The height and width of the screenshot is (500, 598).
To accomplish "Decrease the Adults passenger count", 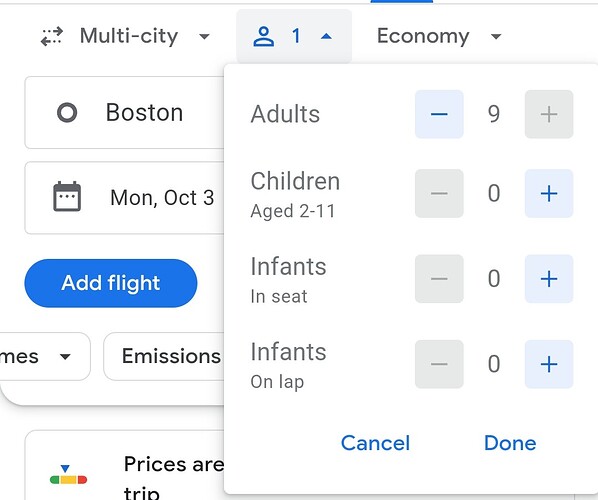I will pyautogui.click(x=439, y=114).
